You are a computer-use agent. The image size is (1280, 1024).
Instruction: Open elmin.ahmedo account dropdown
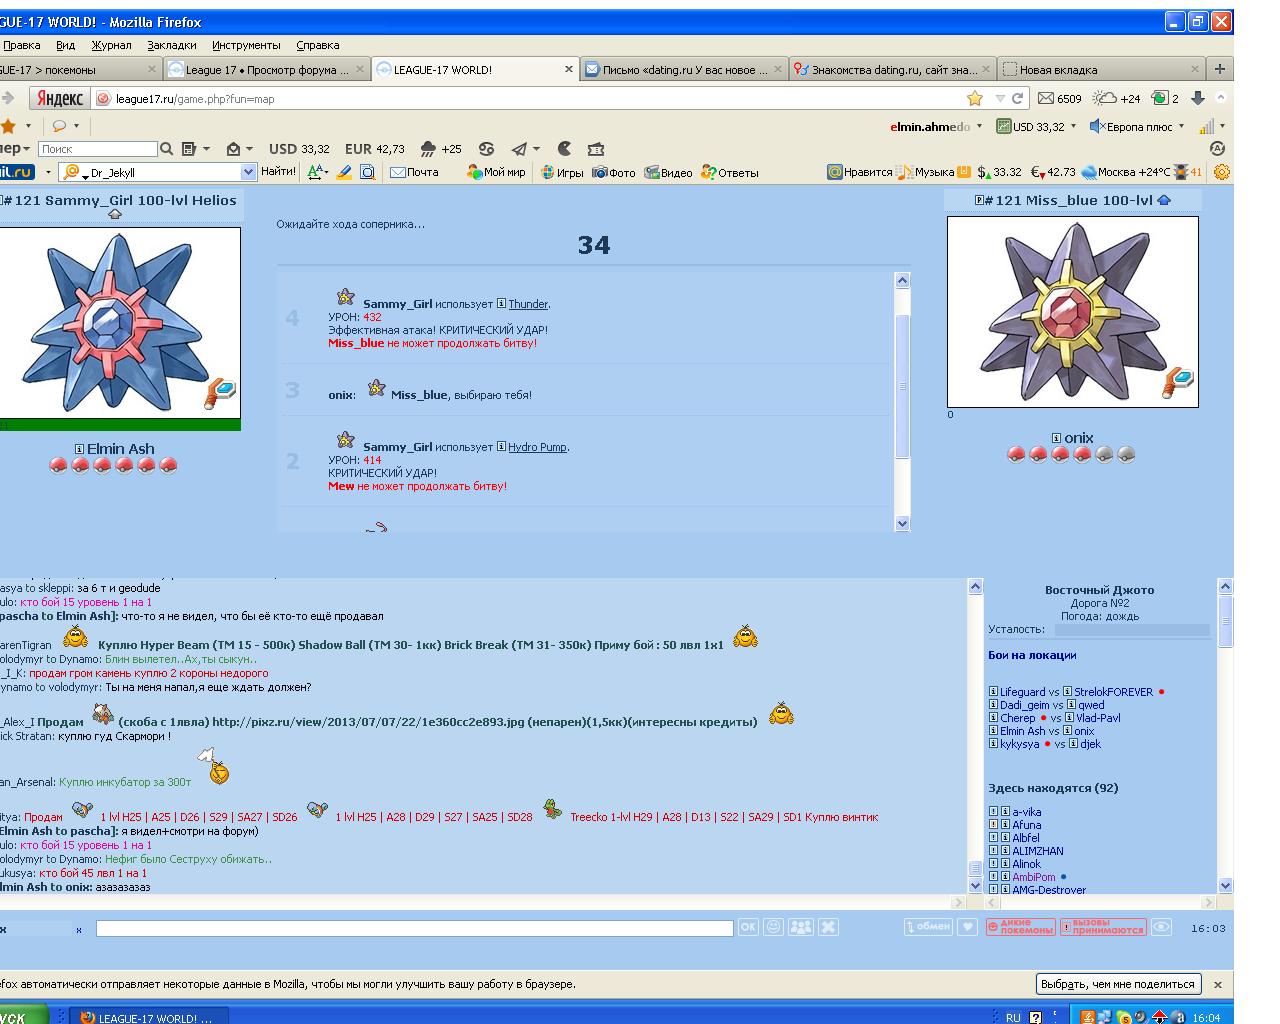(936, 126)
